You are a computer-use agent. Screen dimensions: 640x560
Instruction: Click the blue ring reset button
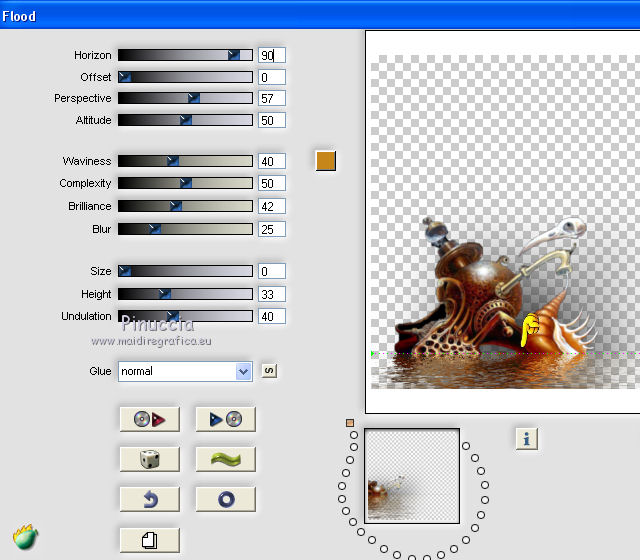coord(226,499)
